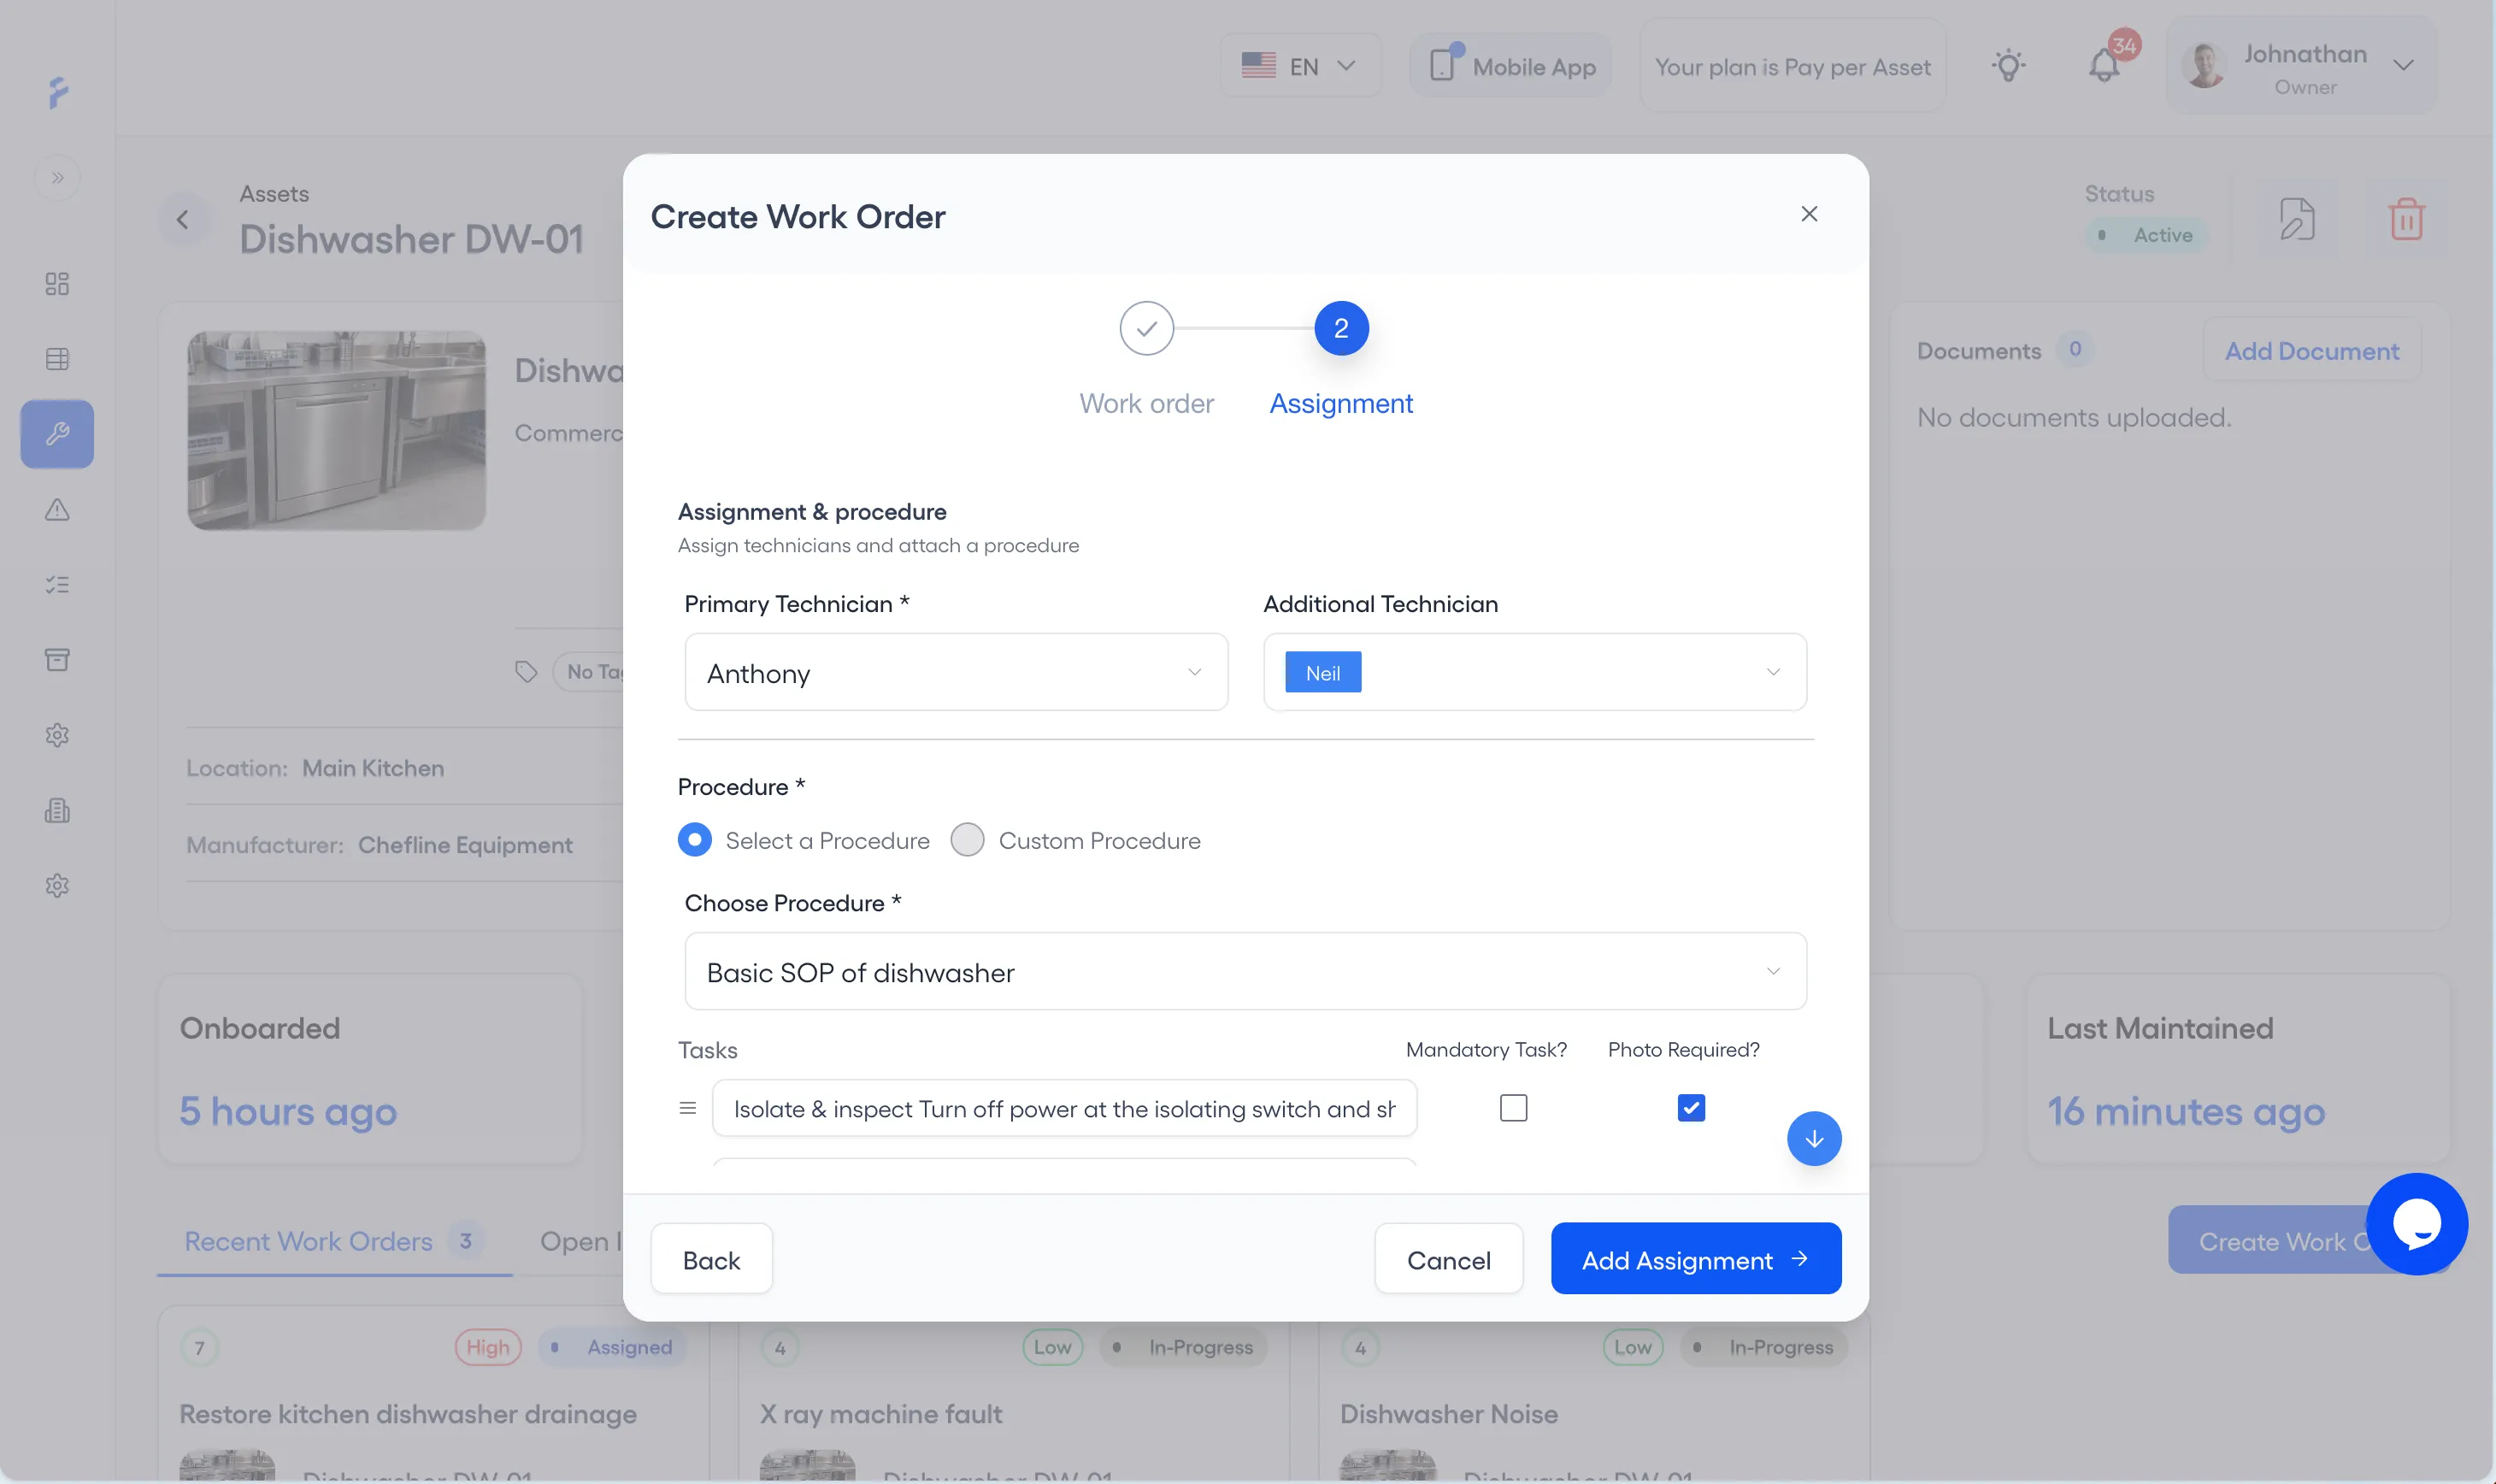Click the US flag language icon
The width and height of the screenshot is (2496, 1484).
coord(1258,66)
